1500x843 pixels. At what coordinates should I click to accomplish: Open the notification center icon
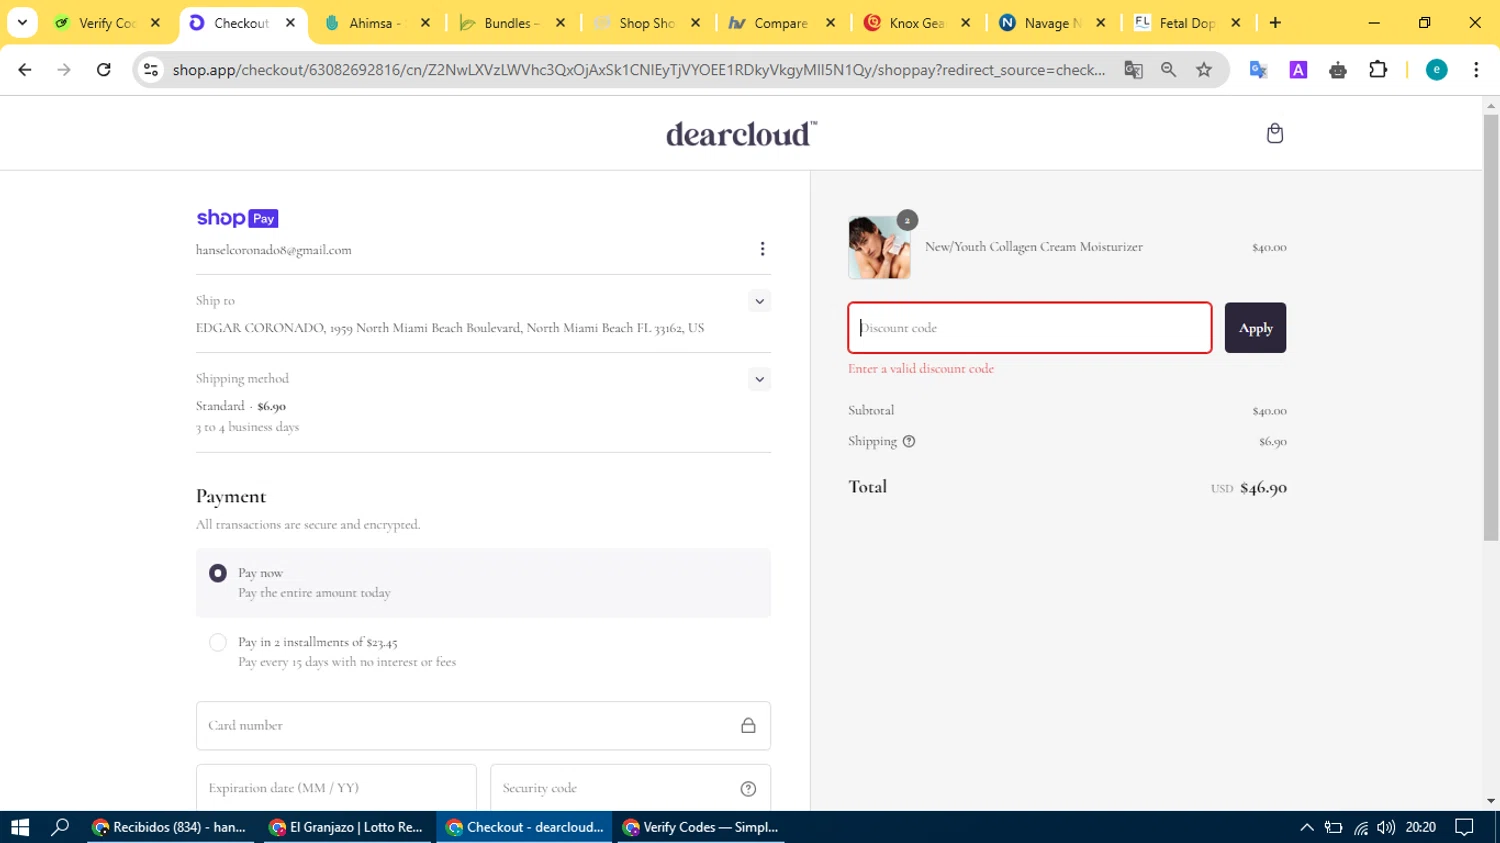coord(1465,827)
